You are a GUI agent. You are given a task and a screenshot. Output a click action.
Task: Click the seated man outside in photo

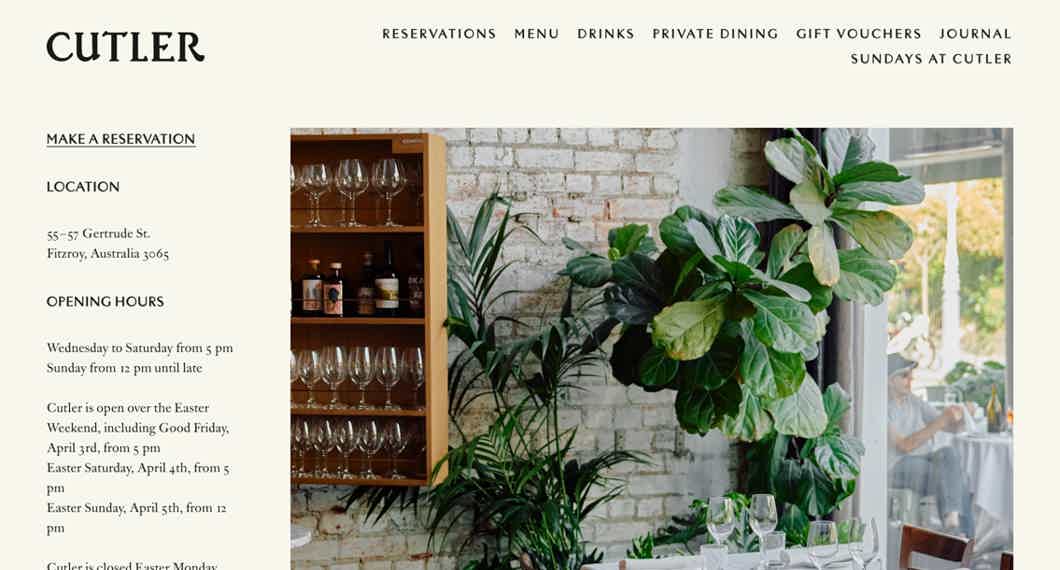(x=925, y=433)
